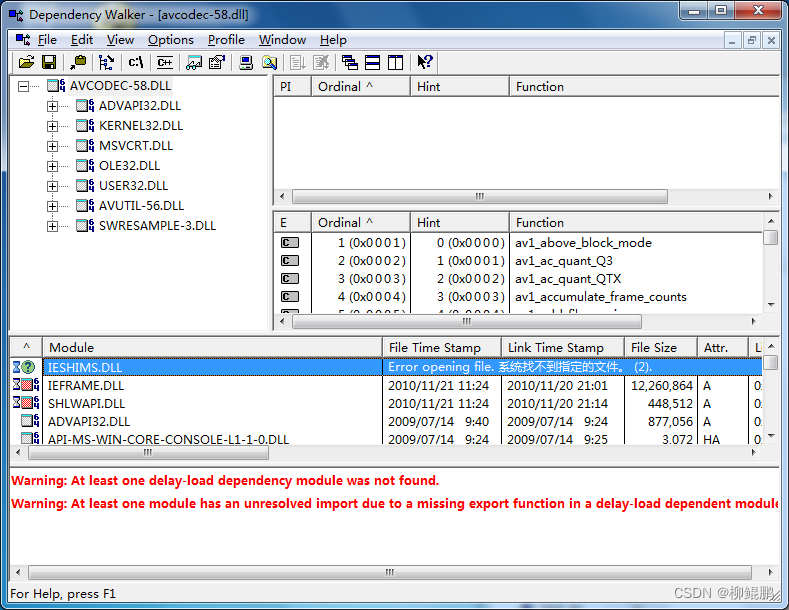Click the Copy clipboard toolbar icon
Viewport: 789px width, 610px height.
tap(78, 62)
